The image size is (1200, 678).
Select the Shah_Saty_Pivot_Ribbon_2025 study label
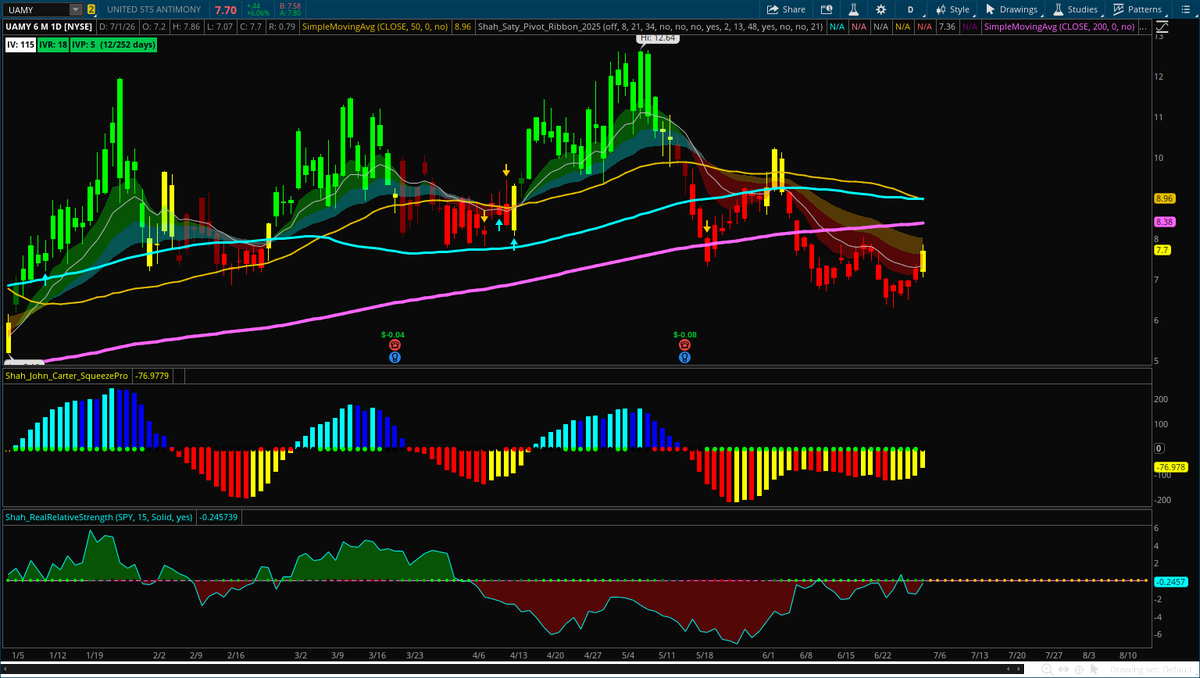click(649, 27)
